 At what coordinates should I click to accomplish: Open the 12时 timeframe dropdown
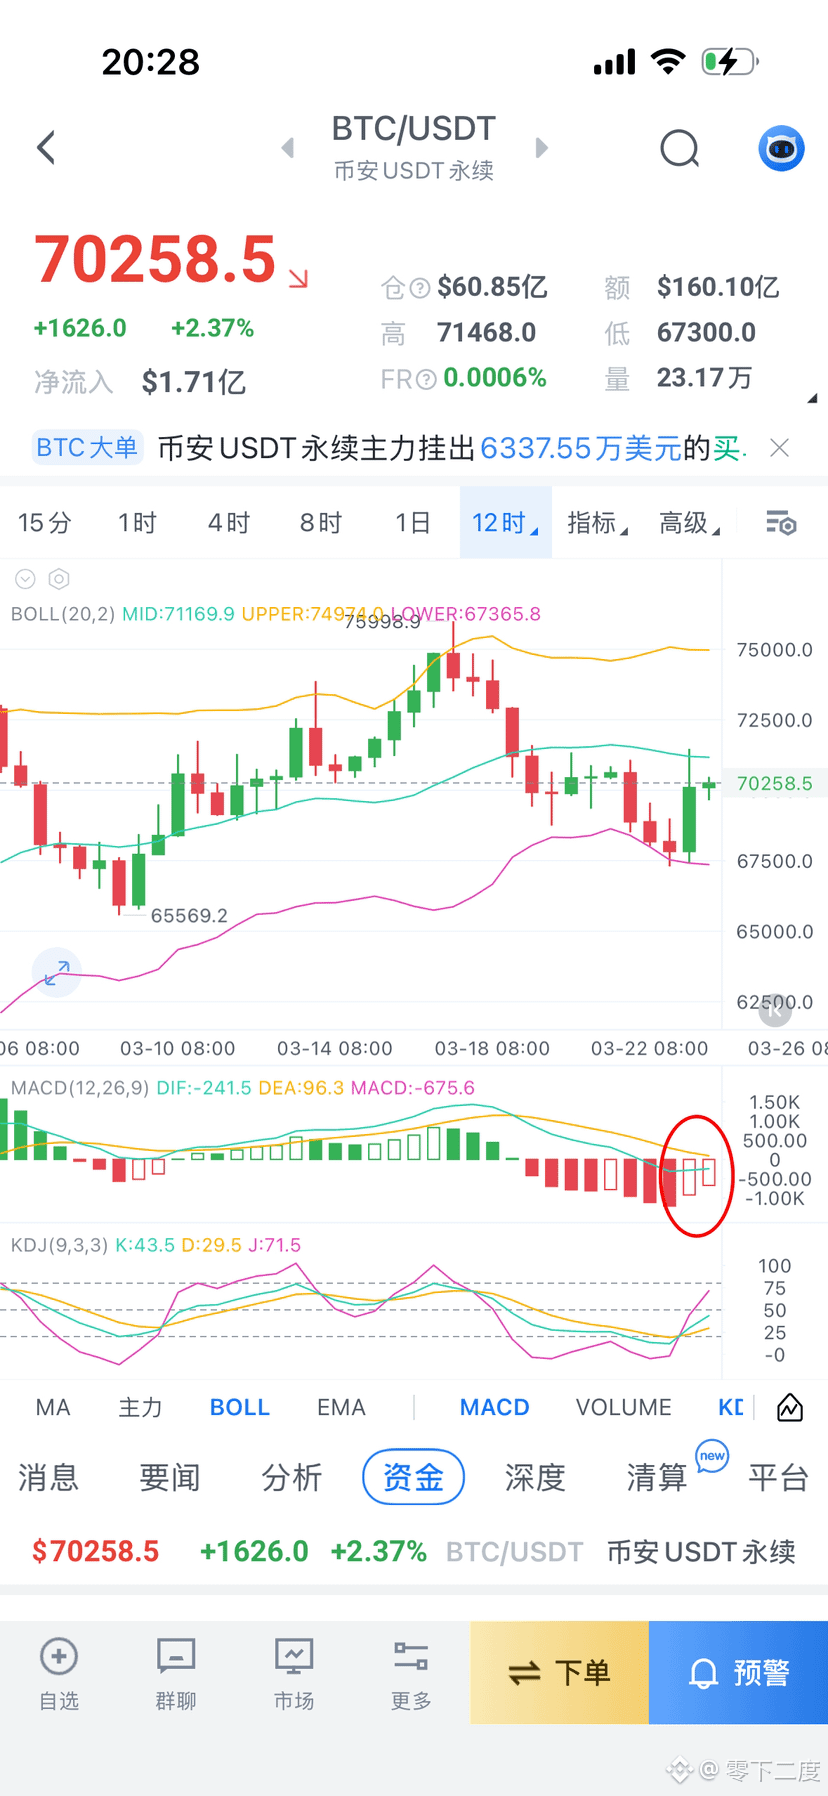pyautogui.click(x=506, y=523)
